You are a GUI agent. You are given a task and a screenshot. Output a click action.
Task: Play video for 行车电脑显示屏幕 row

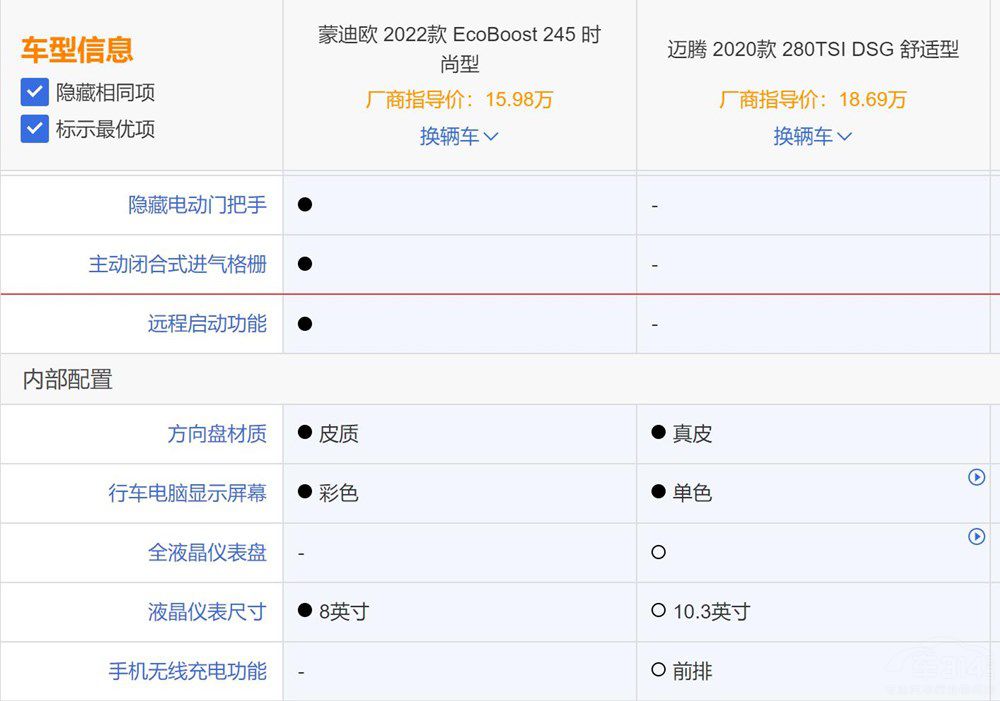pyautogui.click(x=977, y=478)
